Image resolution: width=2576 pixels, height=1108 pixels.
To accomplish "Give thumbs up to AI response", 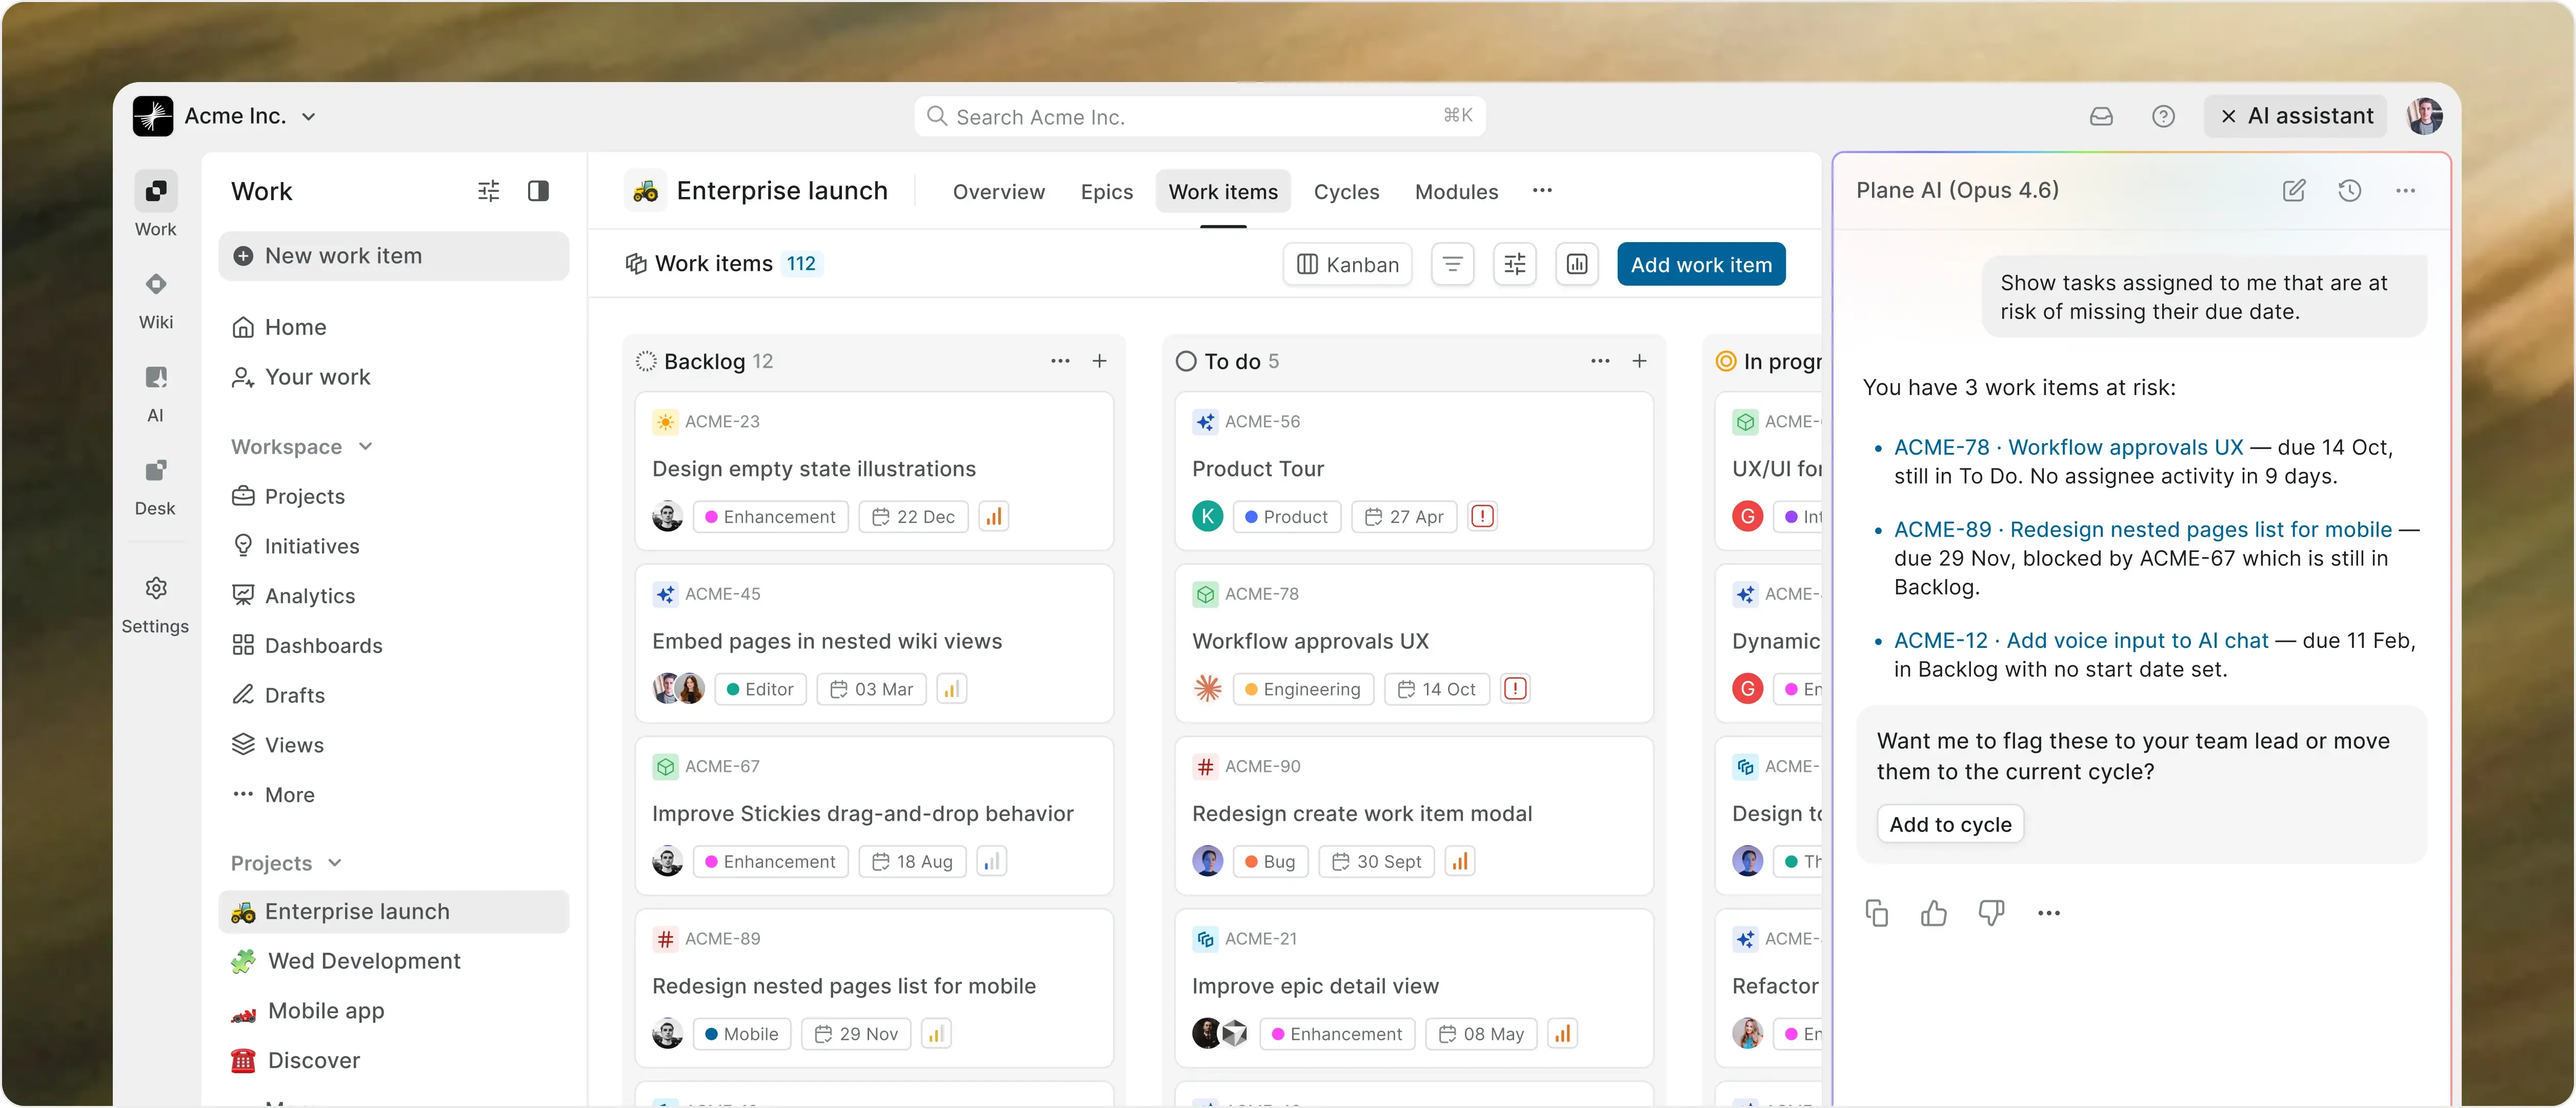I will [x=1934, y=913].
